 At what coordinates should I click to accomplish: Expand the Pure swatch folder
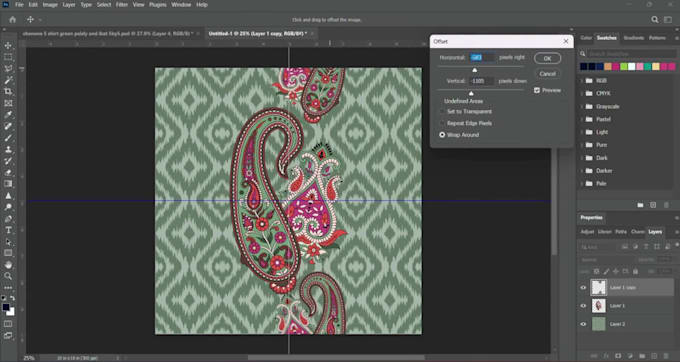582,145
